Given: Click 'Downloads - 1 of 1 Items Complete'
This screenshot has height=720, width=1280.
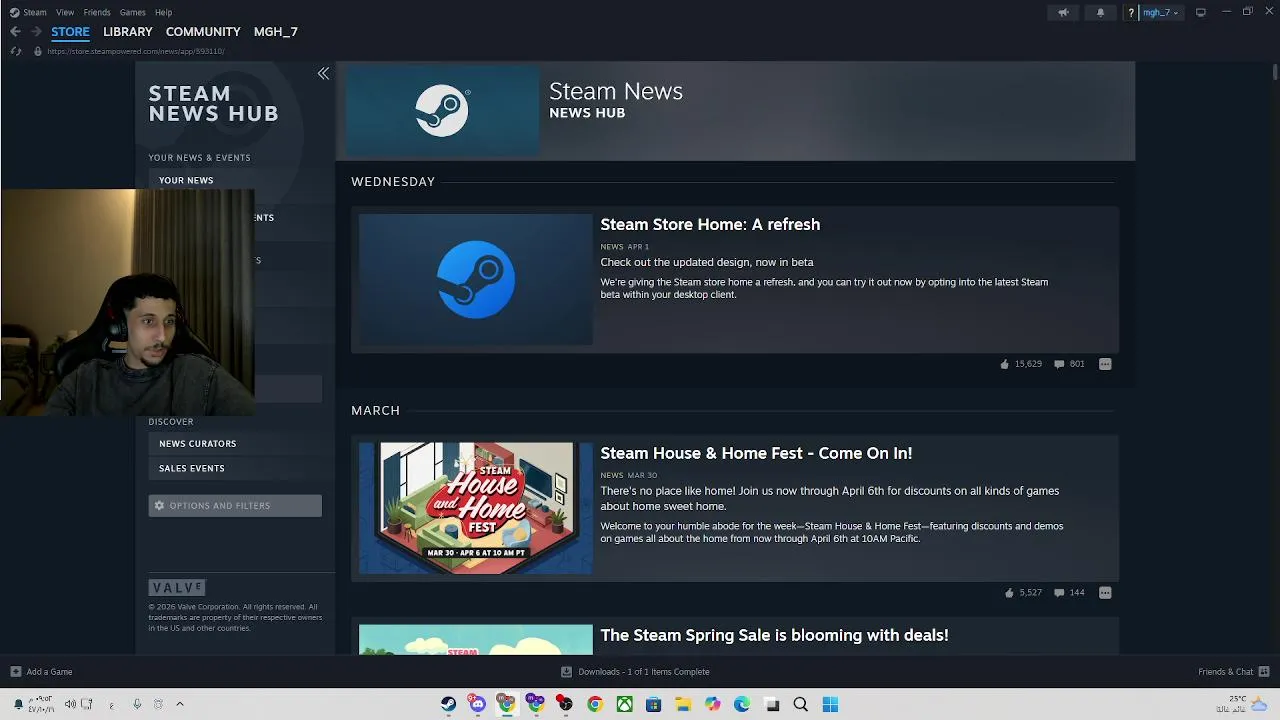Looking at the screenshot, I should click(x=643, y=672).
